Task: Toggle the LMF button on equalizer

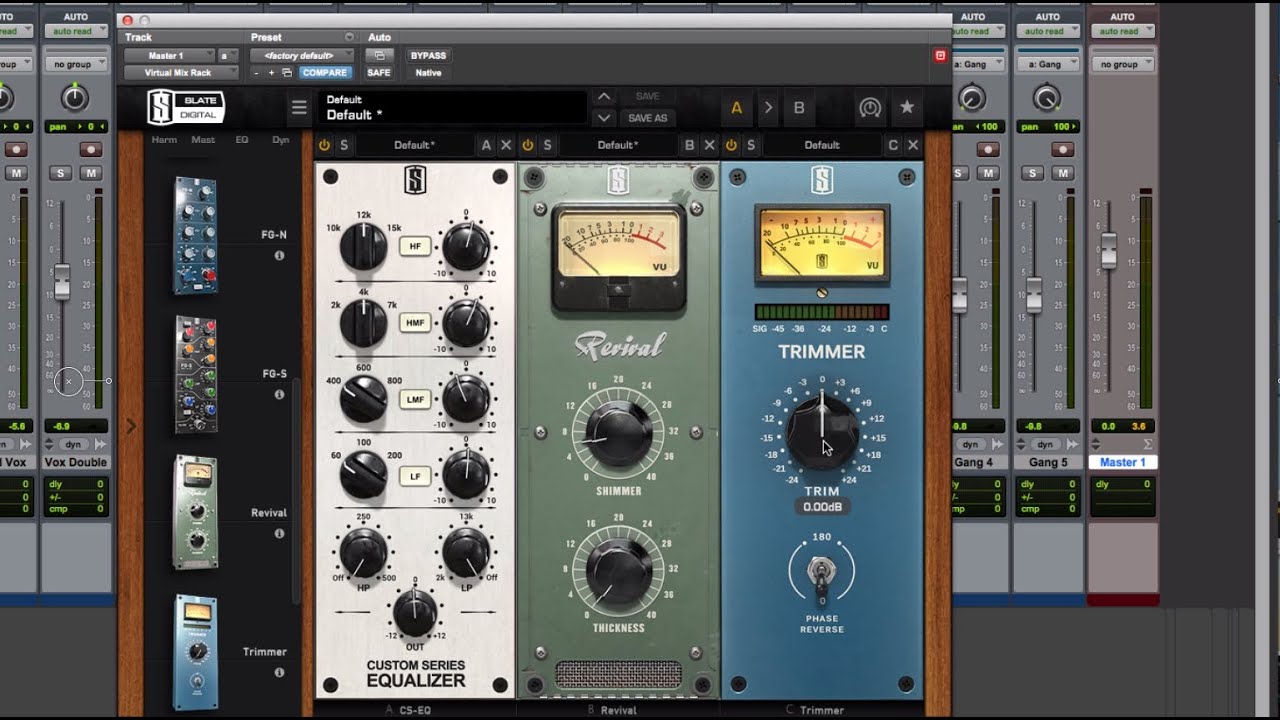Action: pos(415,399)
